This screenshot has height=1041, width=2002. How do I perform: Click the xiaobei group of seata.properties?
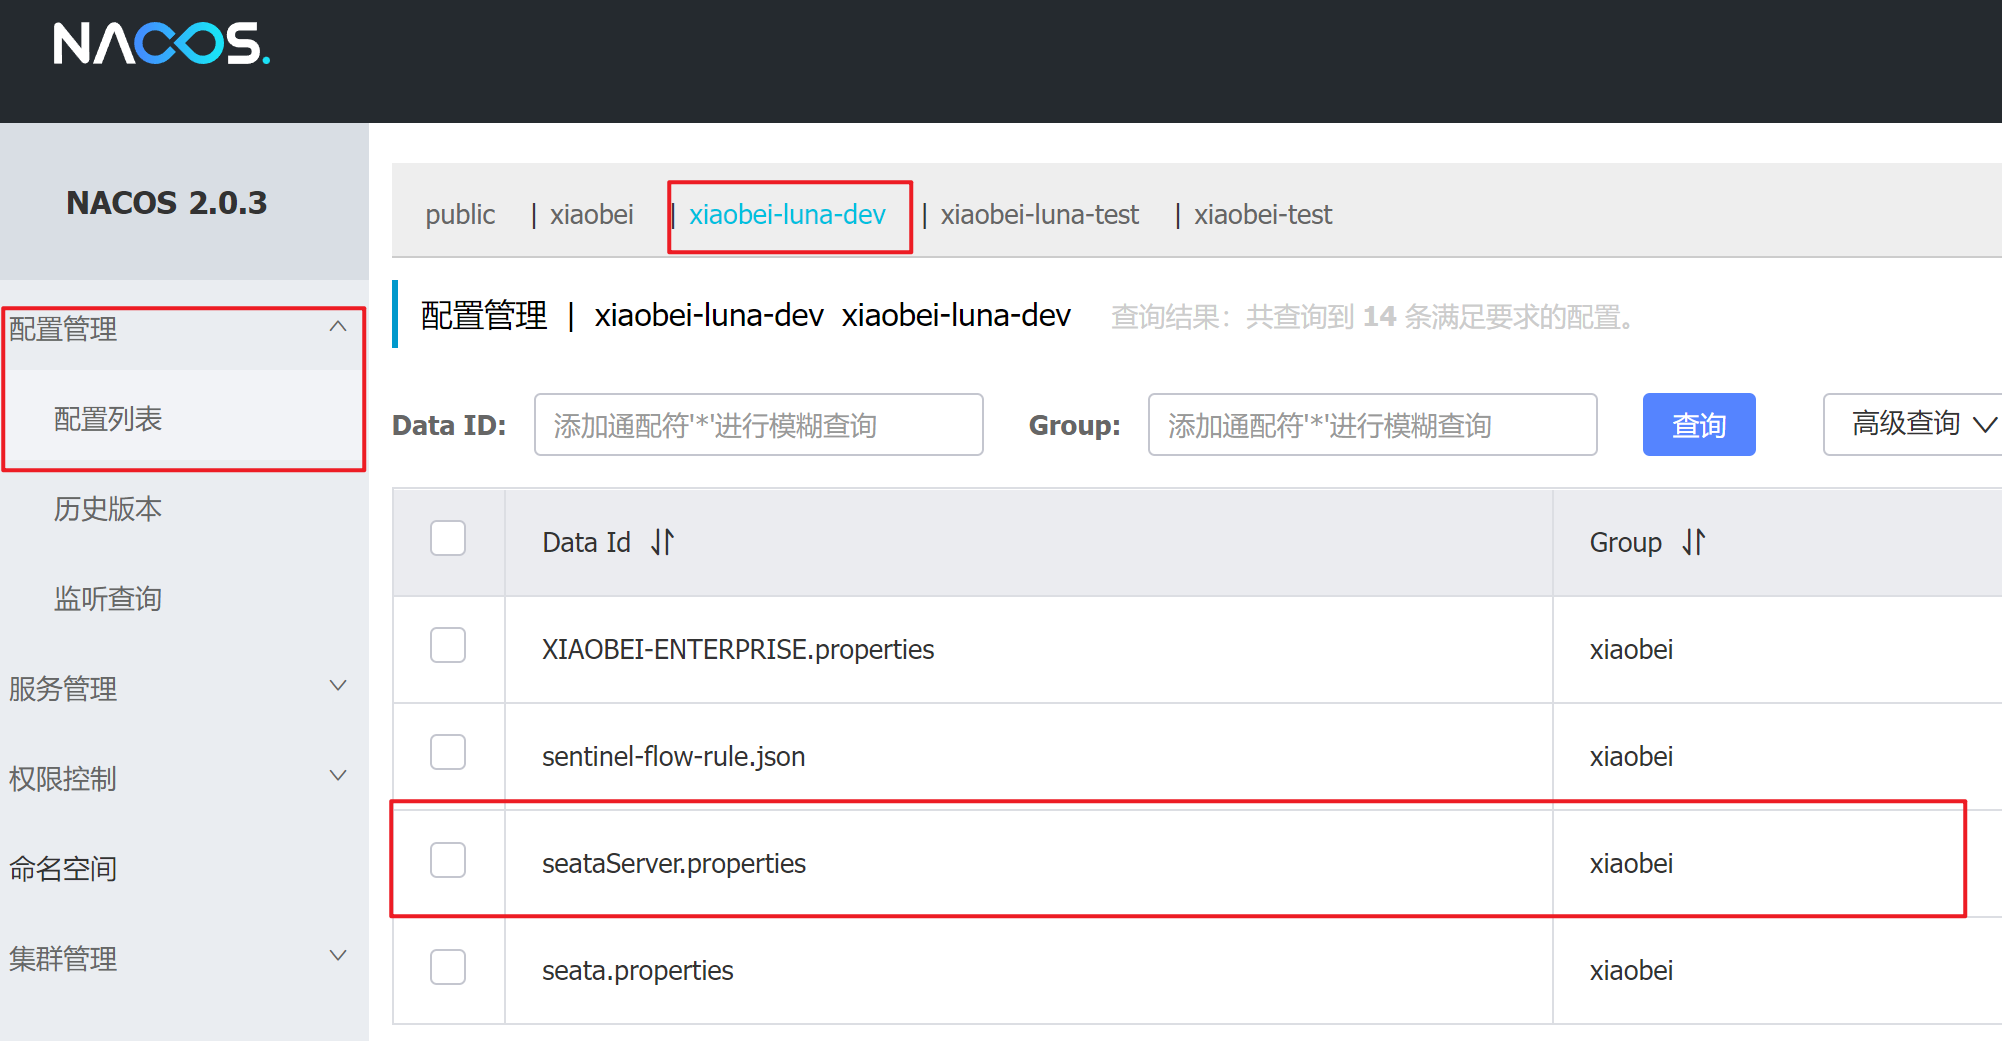click(1631, 971)
